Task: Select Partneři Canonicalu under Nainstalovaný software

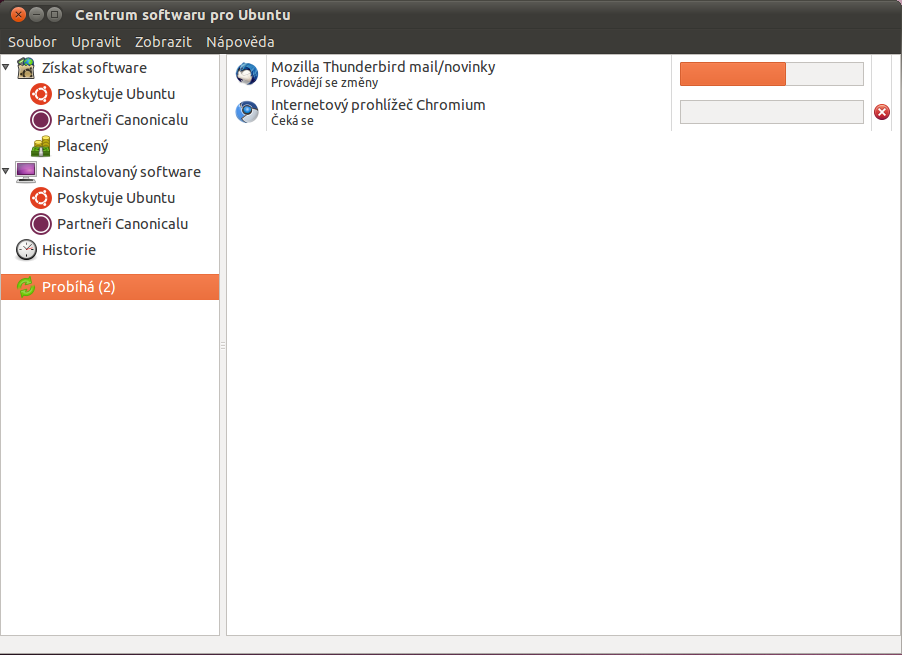Action: point(123,224)
